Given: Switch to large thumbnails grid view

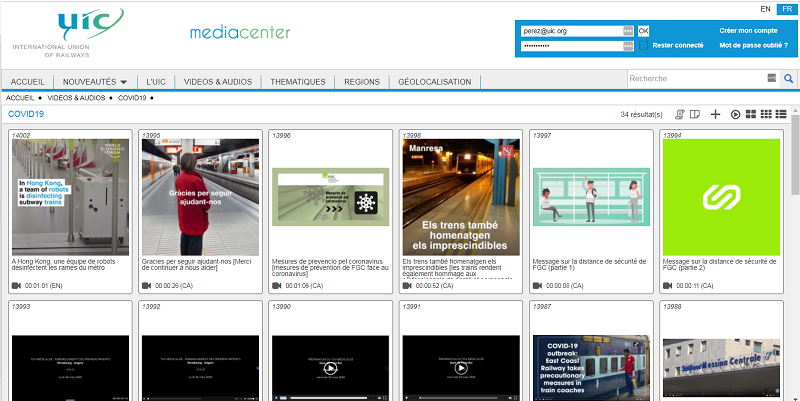Looking at the screenshot, I should 751,114.
